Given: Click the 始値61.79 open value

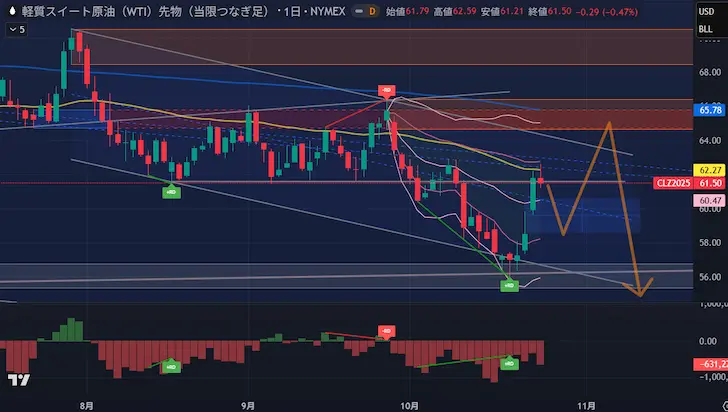Looking at the screenshot, I should (x=407, y=11).
